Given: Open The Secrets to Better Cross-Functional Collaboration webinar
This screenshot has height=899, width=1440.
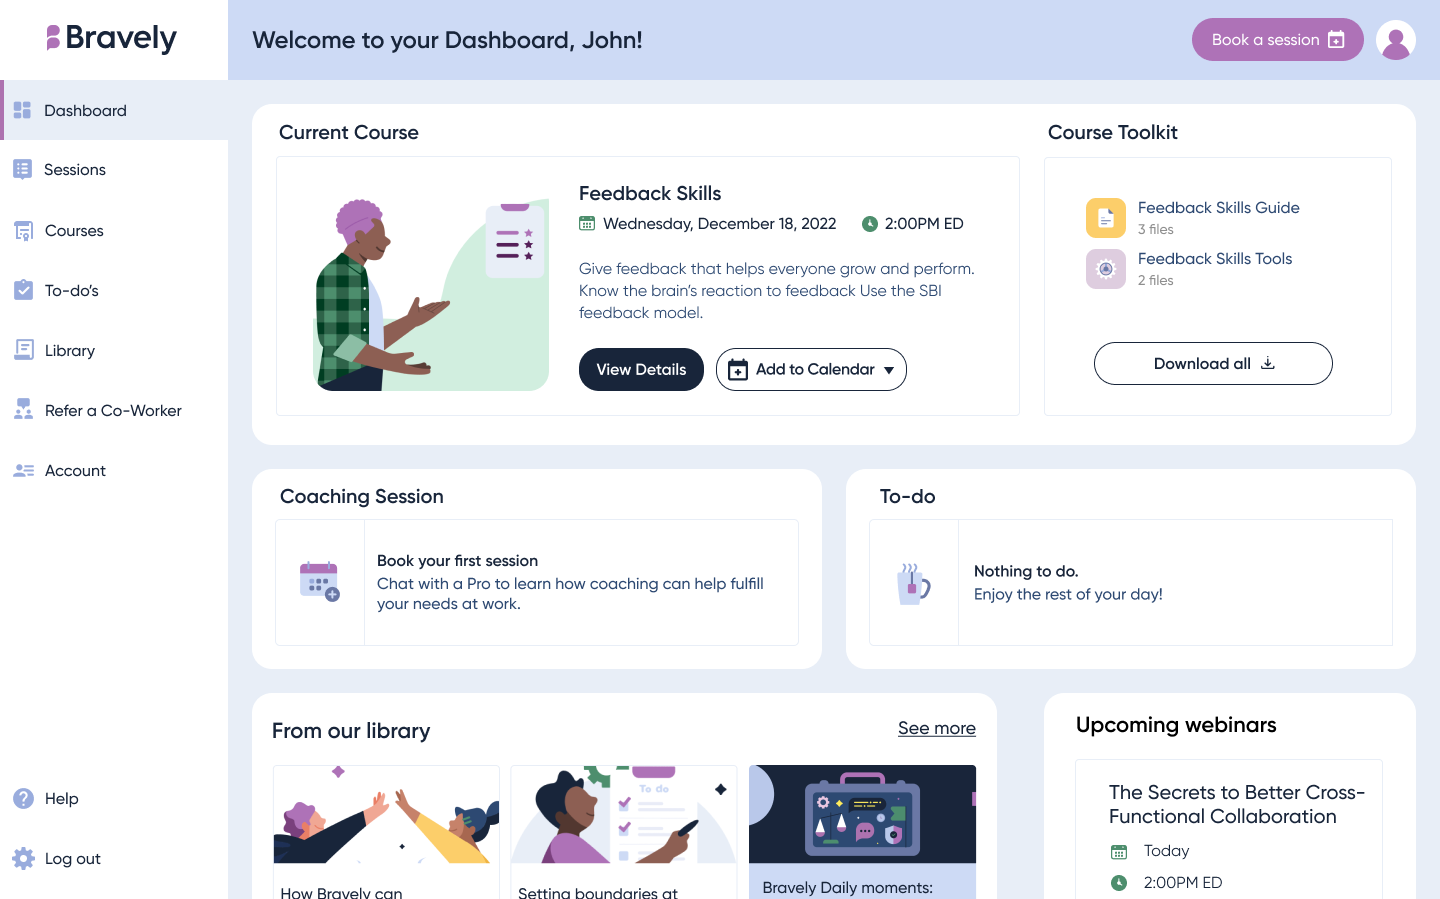Looking at the screenshot, I should point(1237,804).
